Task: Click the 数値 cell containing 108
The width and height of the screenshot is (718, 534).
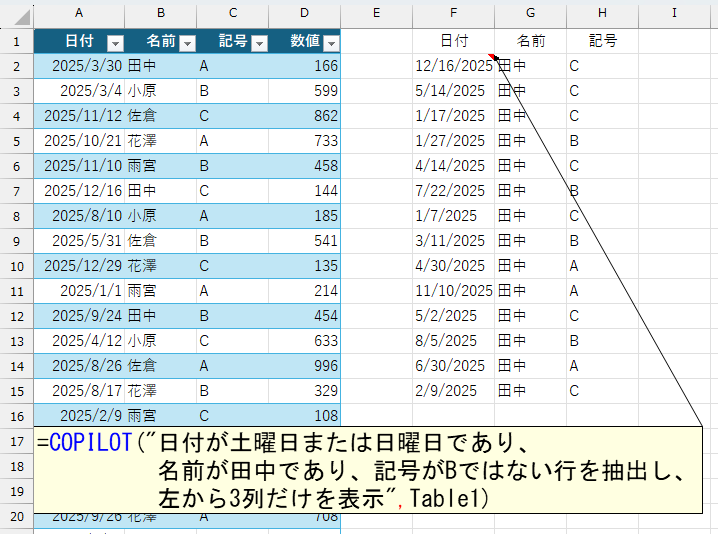Action: coord(305,416)
